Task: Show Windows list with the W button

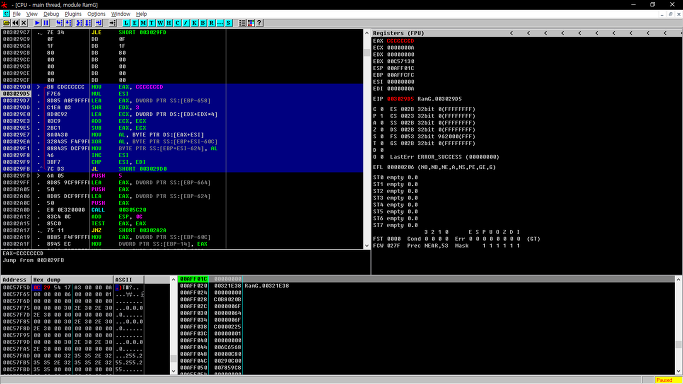Action: 160,23
